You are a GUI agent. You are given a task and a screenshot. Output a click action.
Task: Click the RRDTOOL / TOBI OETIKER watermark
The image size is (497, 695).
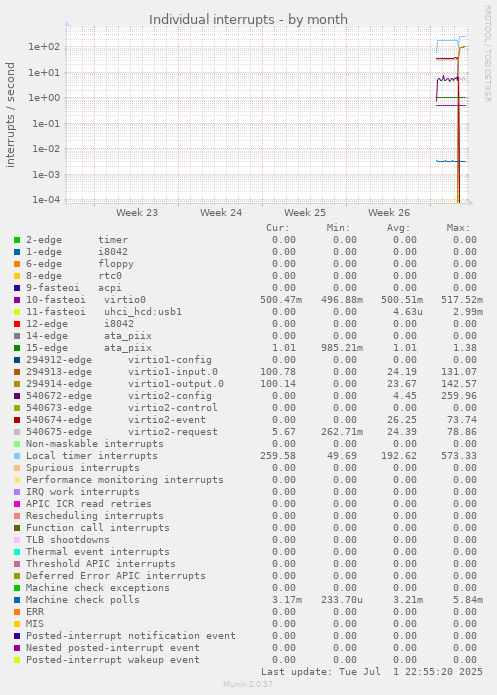pyautogui.click(x=487, y=54)
